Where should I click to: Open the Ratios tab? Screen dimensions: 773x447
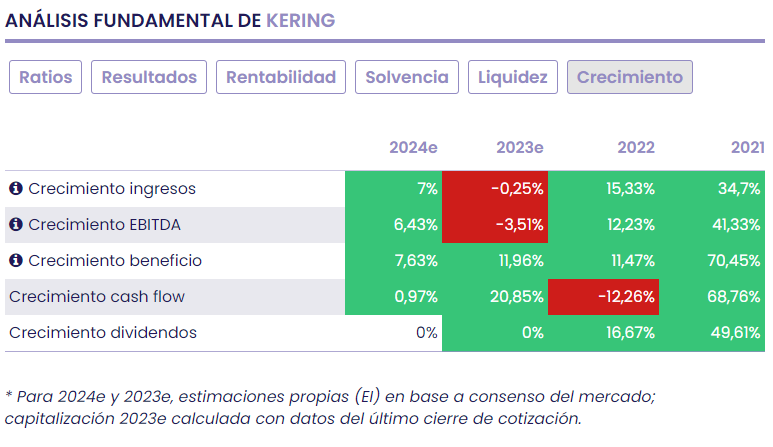click(x=46, y=77)
